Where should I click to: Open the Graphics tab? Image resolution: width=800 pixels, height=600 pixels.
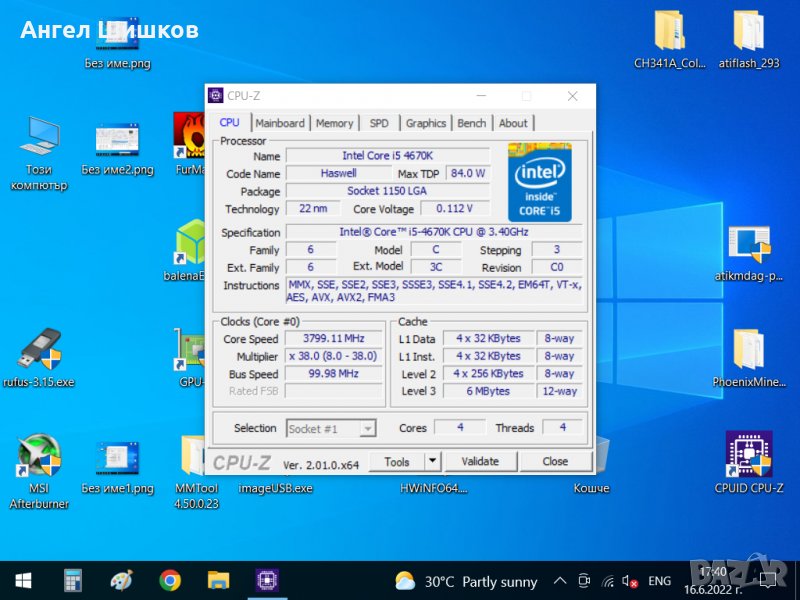pyautogui.click(x=425, y=123)
